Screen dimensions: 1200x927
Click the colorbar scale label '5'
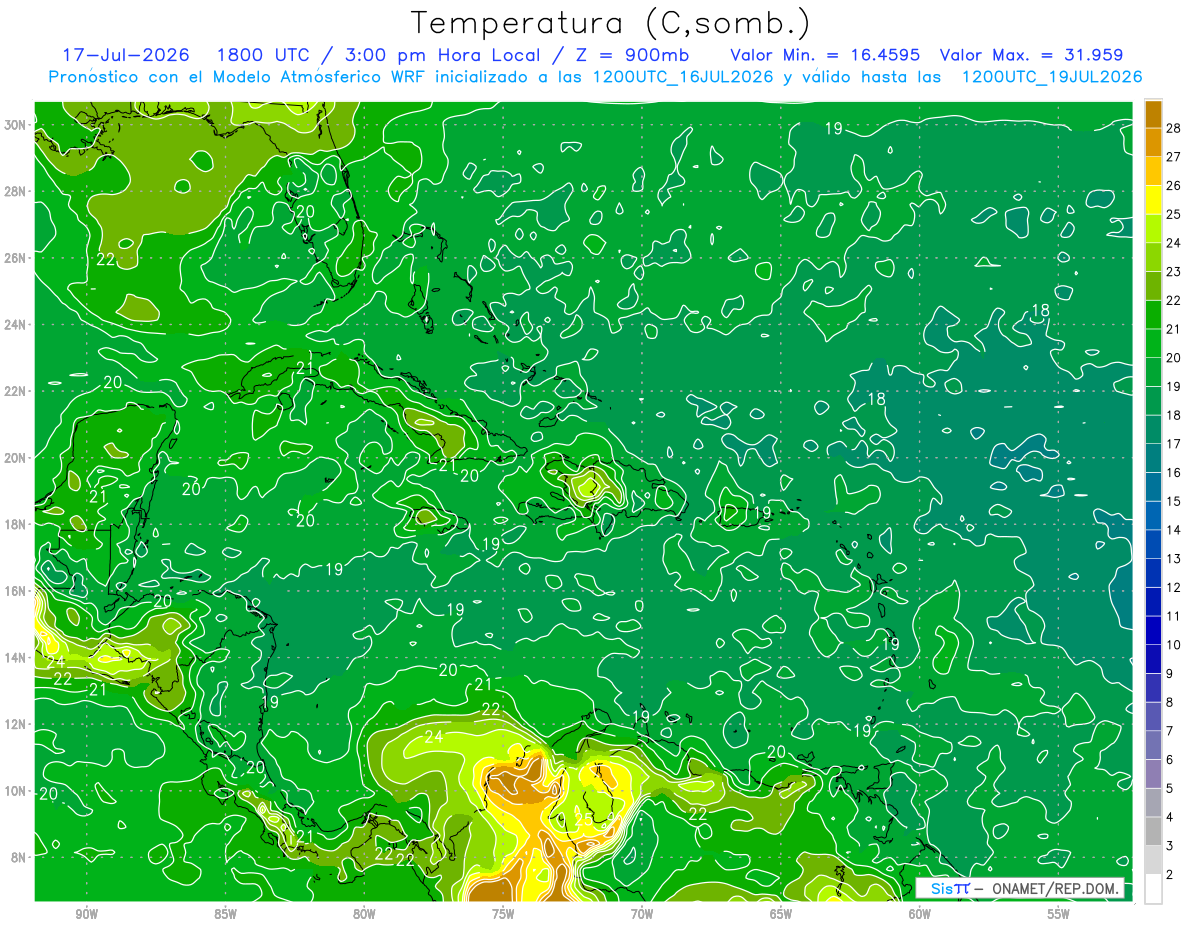[1170, 788]
